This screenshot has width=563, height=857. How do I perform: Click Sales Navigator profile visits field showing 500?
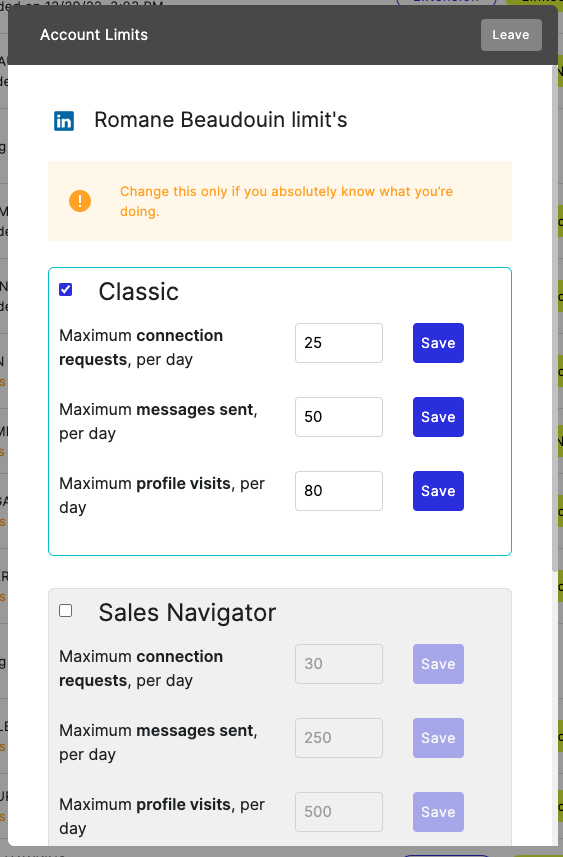(x=339, y=812)
